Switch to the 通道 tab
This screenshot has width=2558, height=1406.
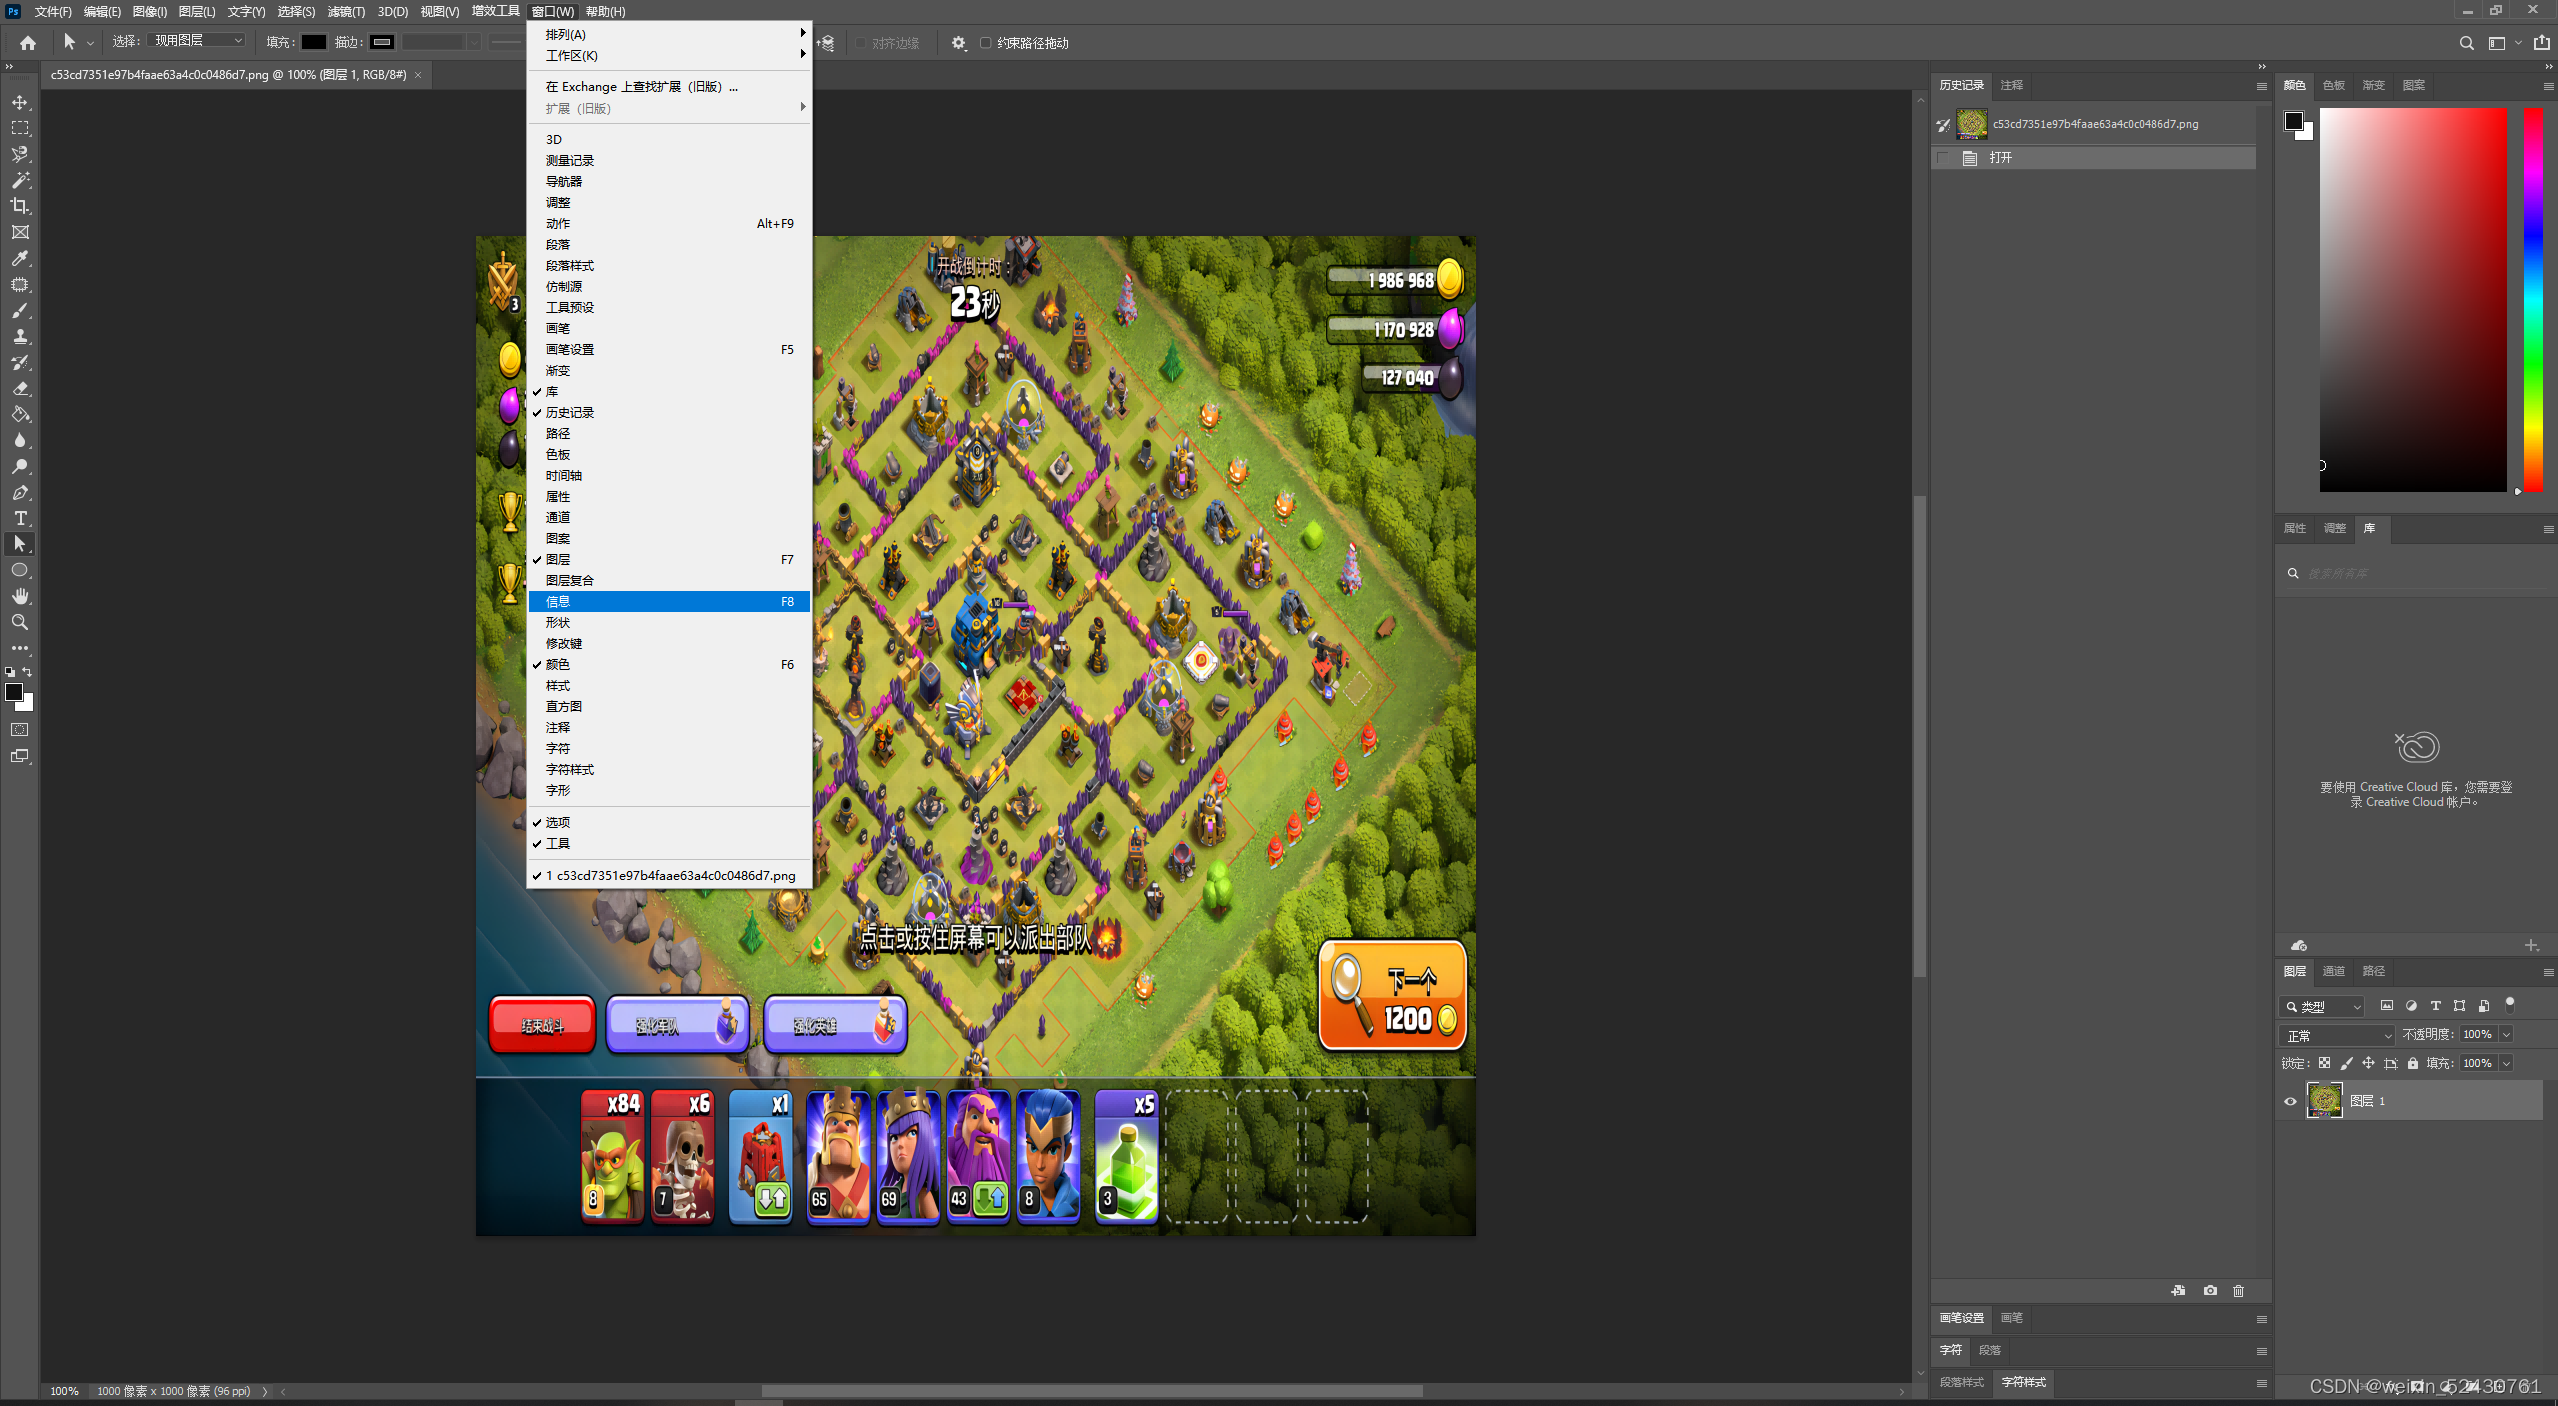tap(2333, 971)
